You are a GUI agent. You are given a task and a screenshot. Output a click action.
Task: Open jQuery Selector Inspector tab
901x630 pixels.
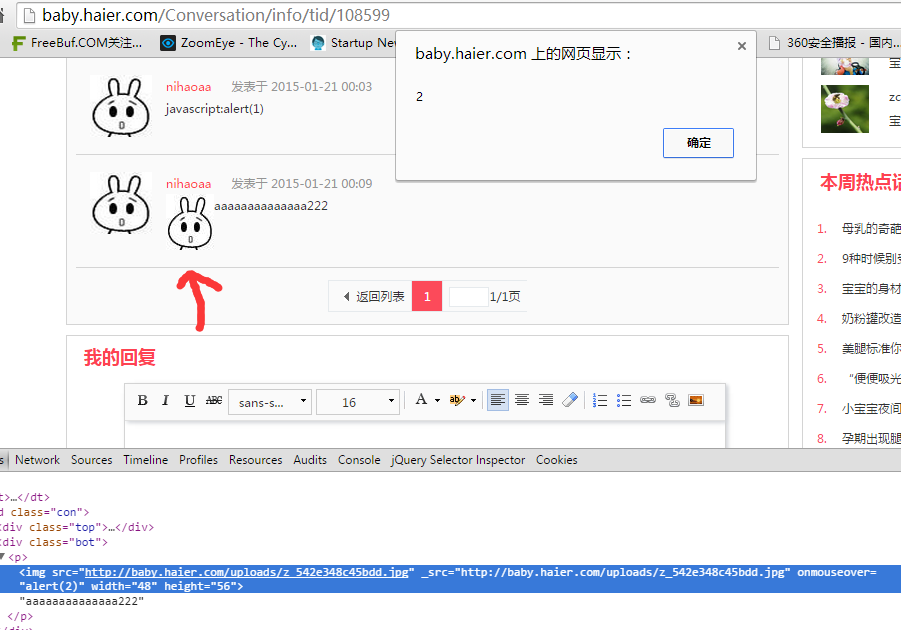tap(458, 460)
